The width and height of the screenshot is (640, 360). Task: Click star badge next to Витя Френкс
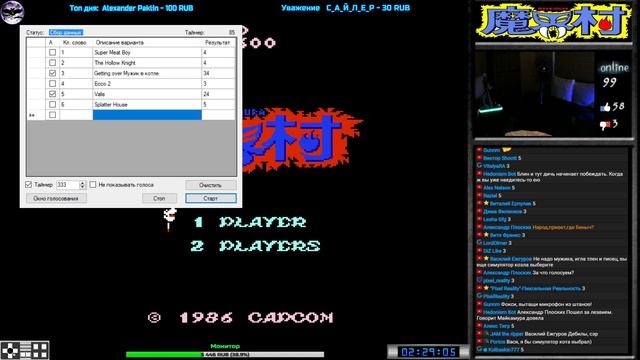tap(486, 235)
